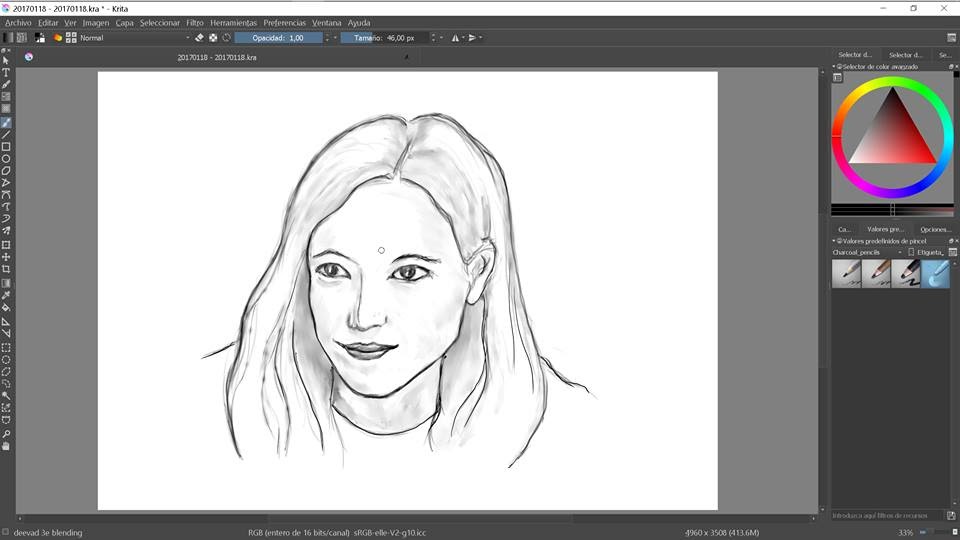Collapse the Selector de color avanzado docker
This screenshot has width=960, height=540.
833,66
